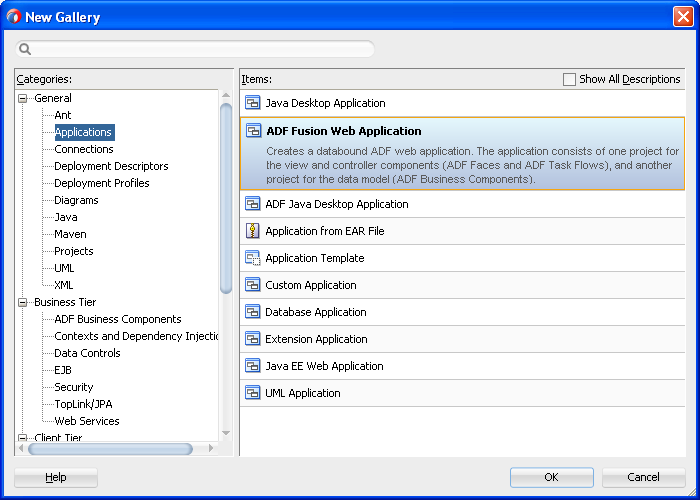
Task: Click the search magnifier icon
Action: [25, 49]
